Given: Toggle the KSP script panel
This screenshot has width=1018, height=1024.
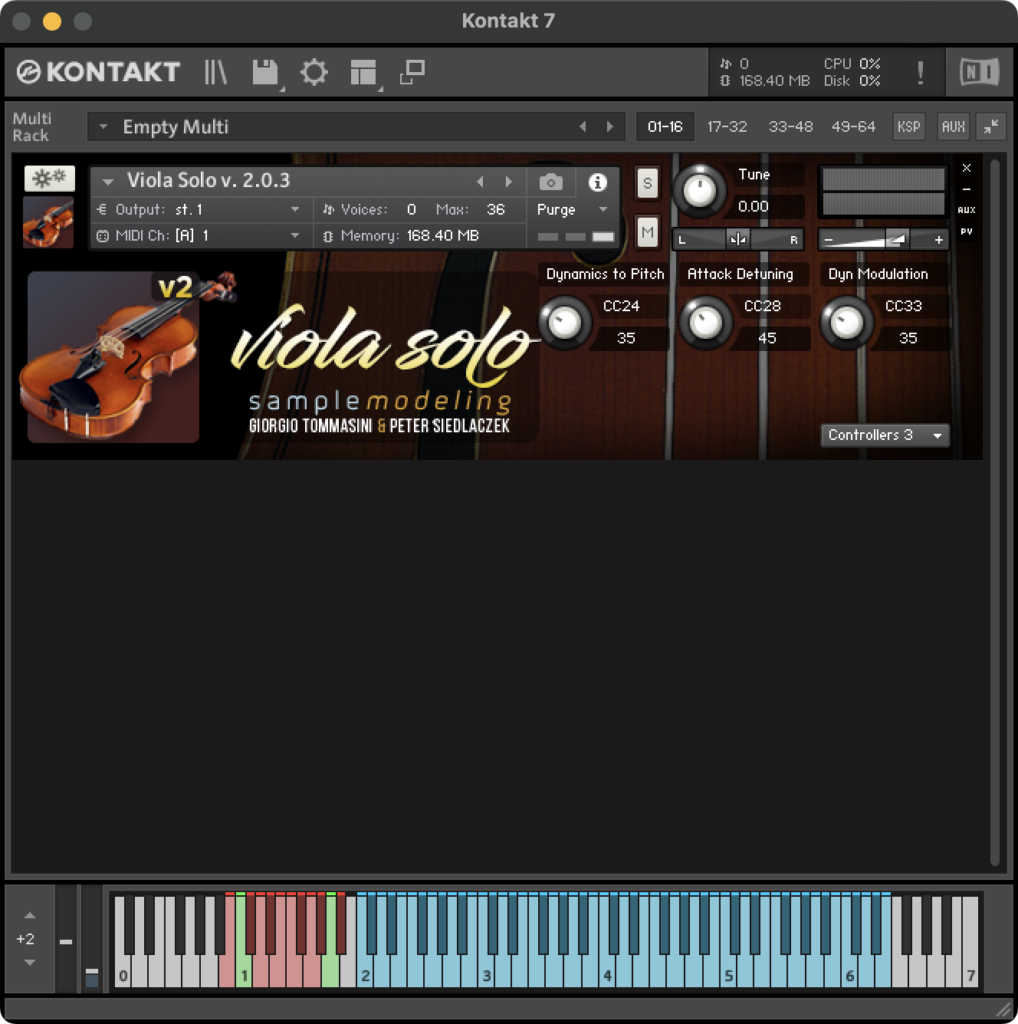Looking at the screenshot, I should 908,127.
